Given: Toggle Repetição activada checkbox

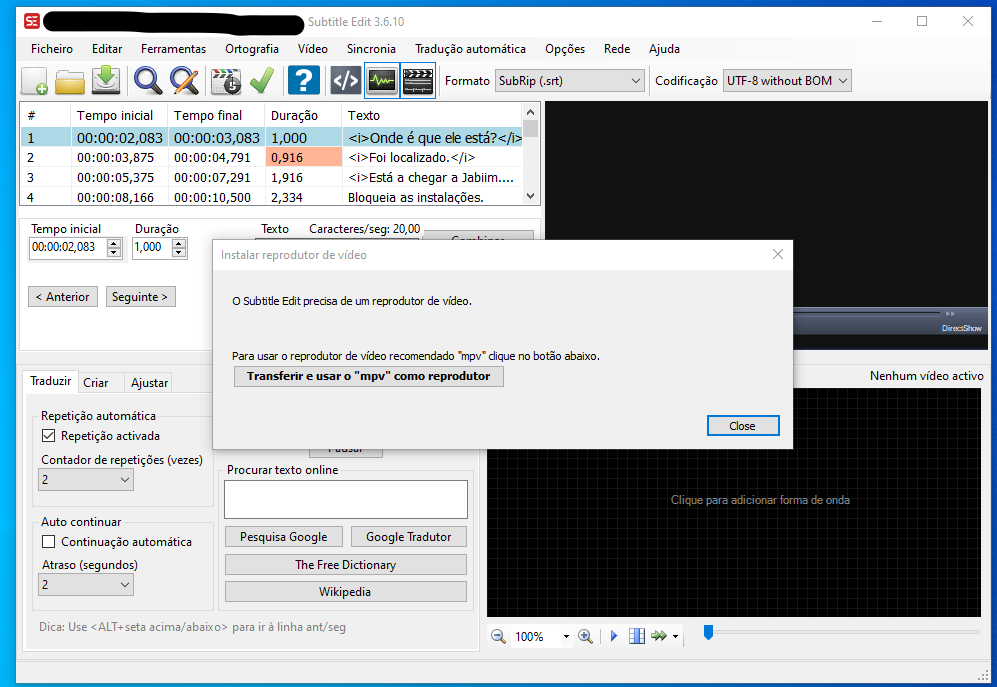Looking at the screenshot, I should pos(48,436).
